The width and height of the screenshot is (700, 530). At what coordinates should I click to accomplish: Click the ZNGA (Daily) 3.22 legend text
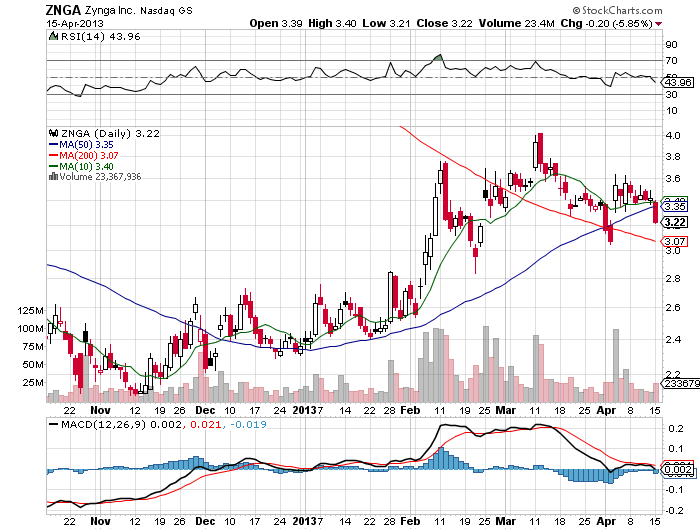point(110,133)
